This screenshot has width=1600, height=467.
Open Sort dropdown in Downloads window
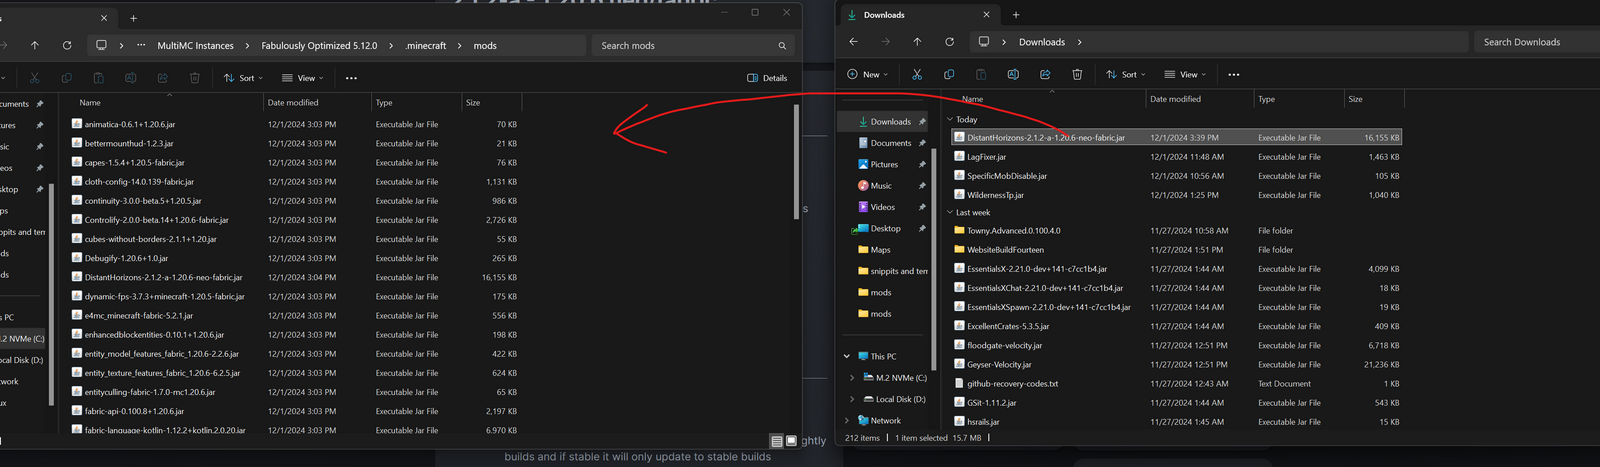[1125, 74]
